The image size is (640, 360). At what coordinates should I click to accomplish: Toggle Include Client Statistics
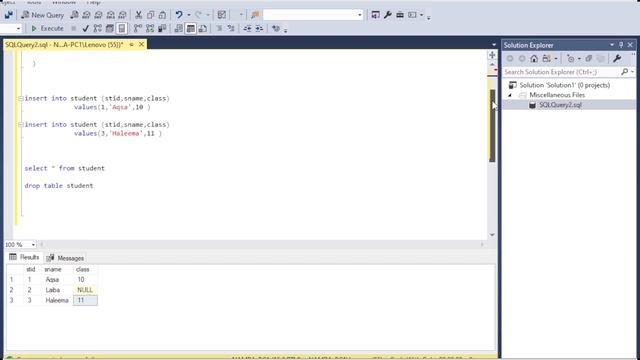point(162,28)
